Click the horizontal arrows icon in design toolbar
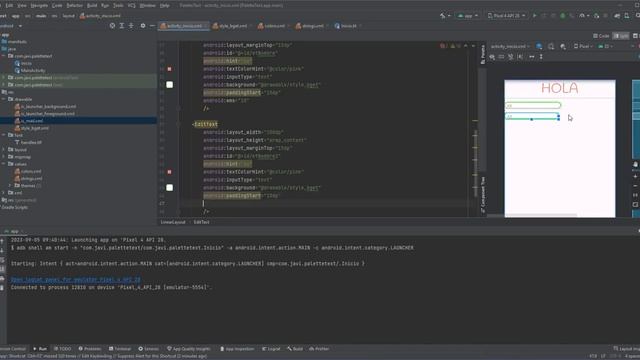 pos(531,57)
